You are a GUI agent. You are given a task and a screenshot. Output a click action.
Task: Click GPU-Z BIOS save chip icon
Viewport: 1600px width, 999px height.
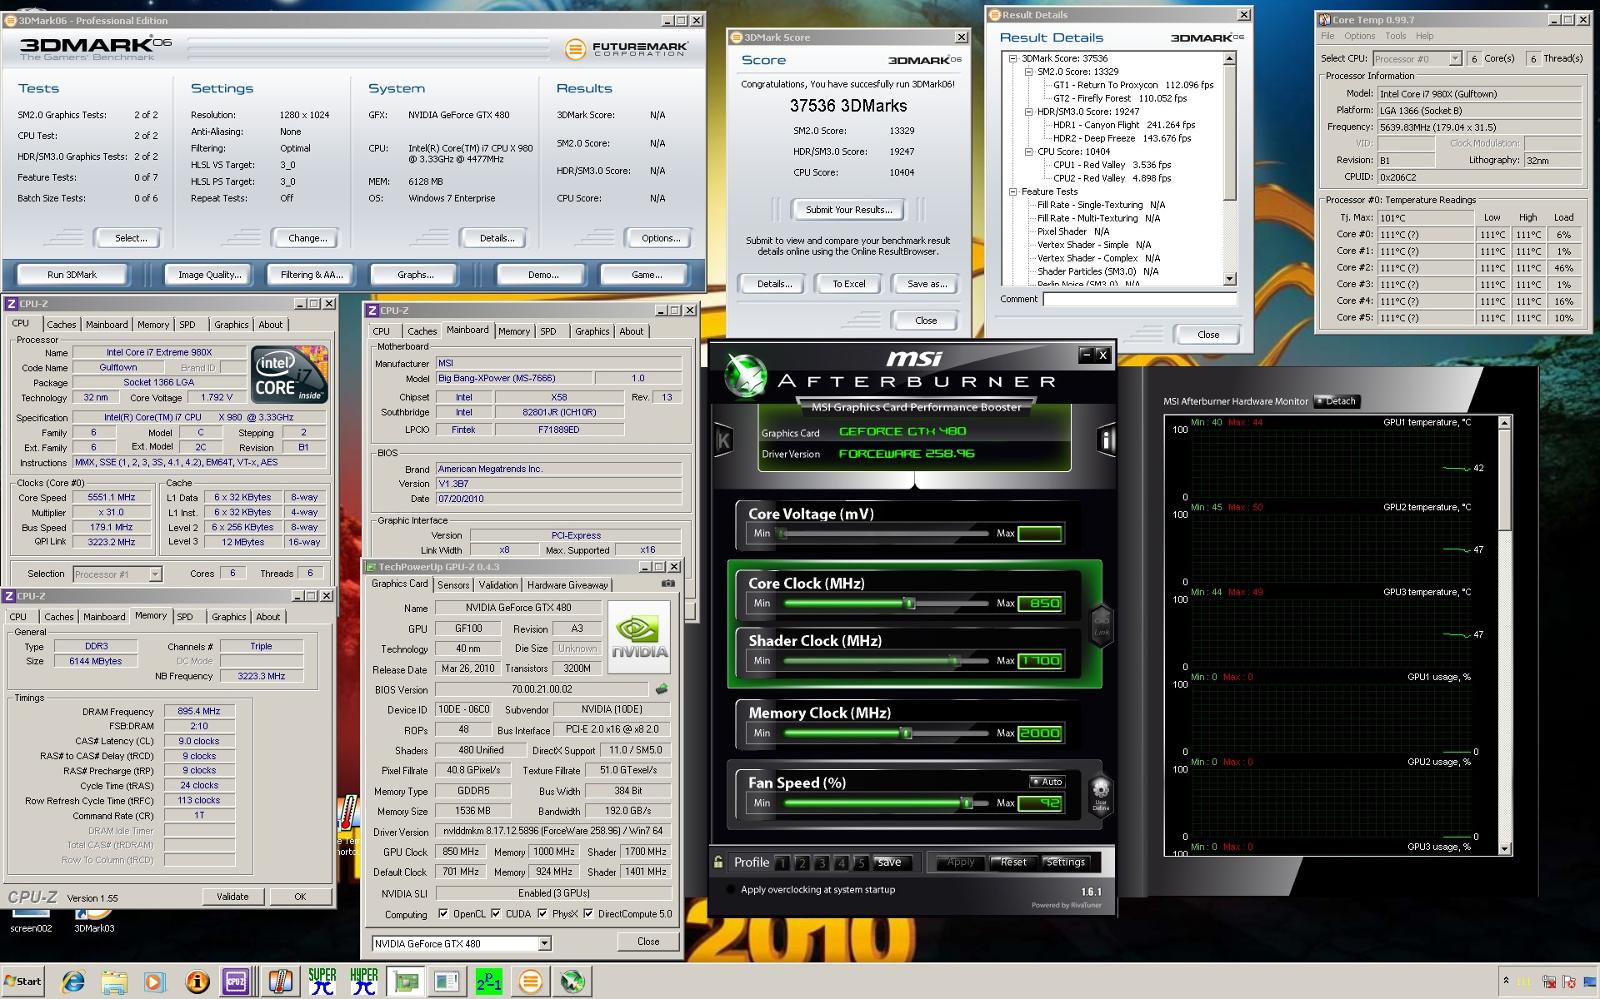[661, 689]
